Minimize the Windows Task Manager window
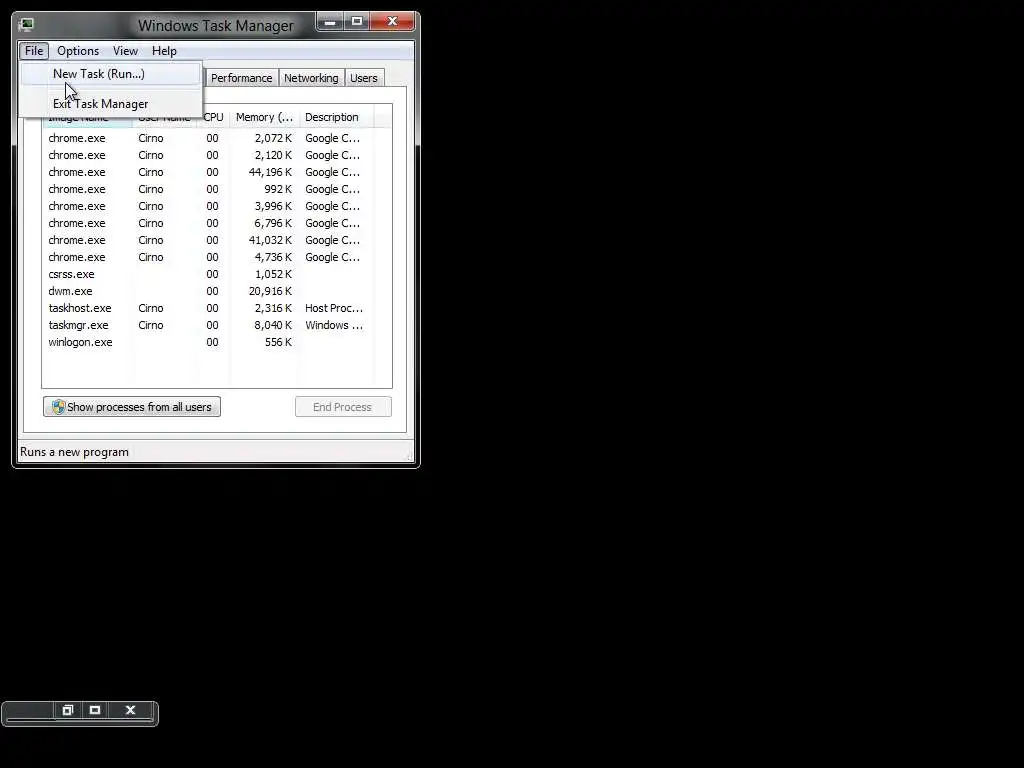 [x=330, y=22]
